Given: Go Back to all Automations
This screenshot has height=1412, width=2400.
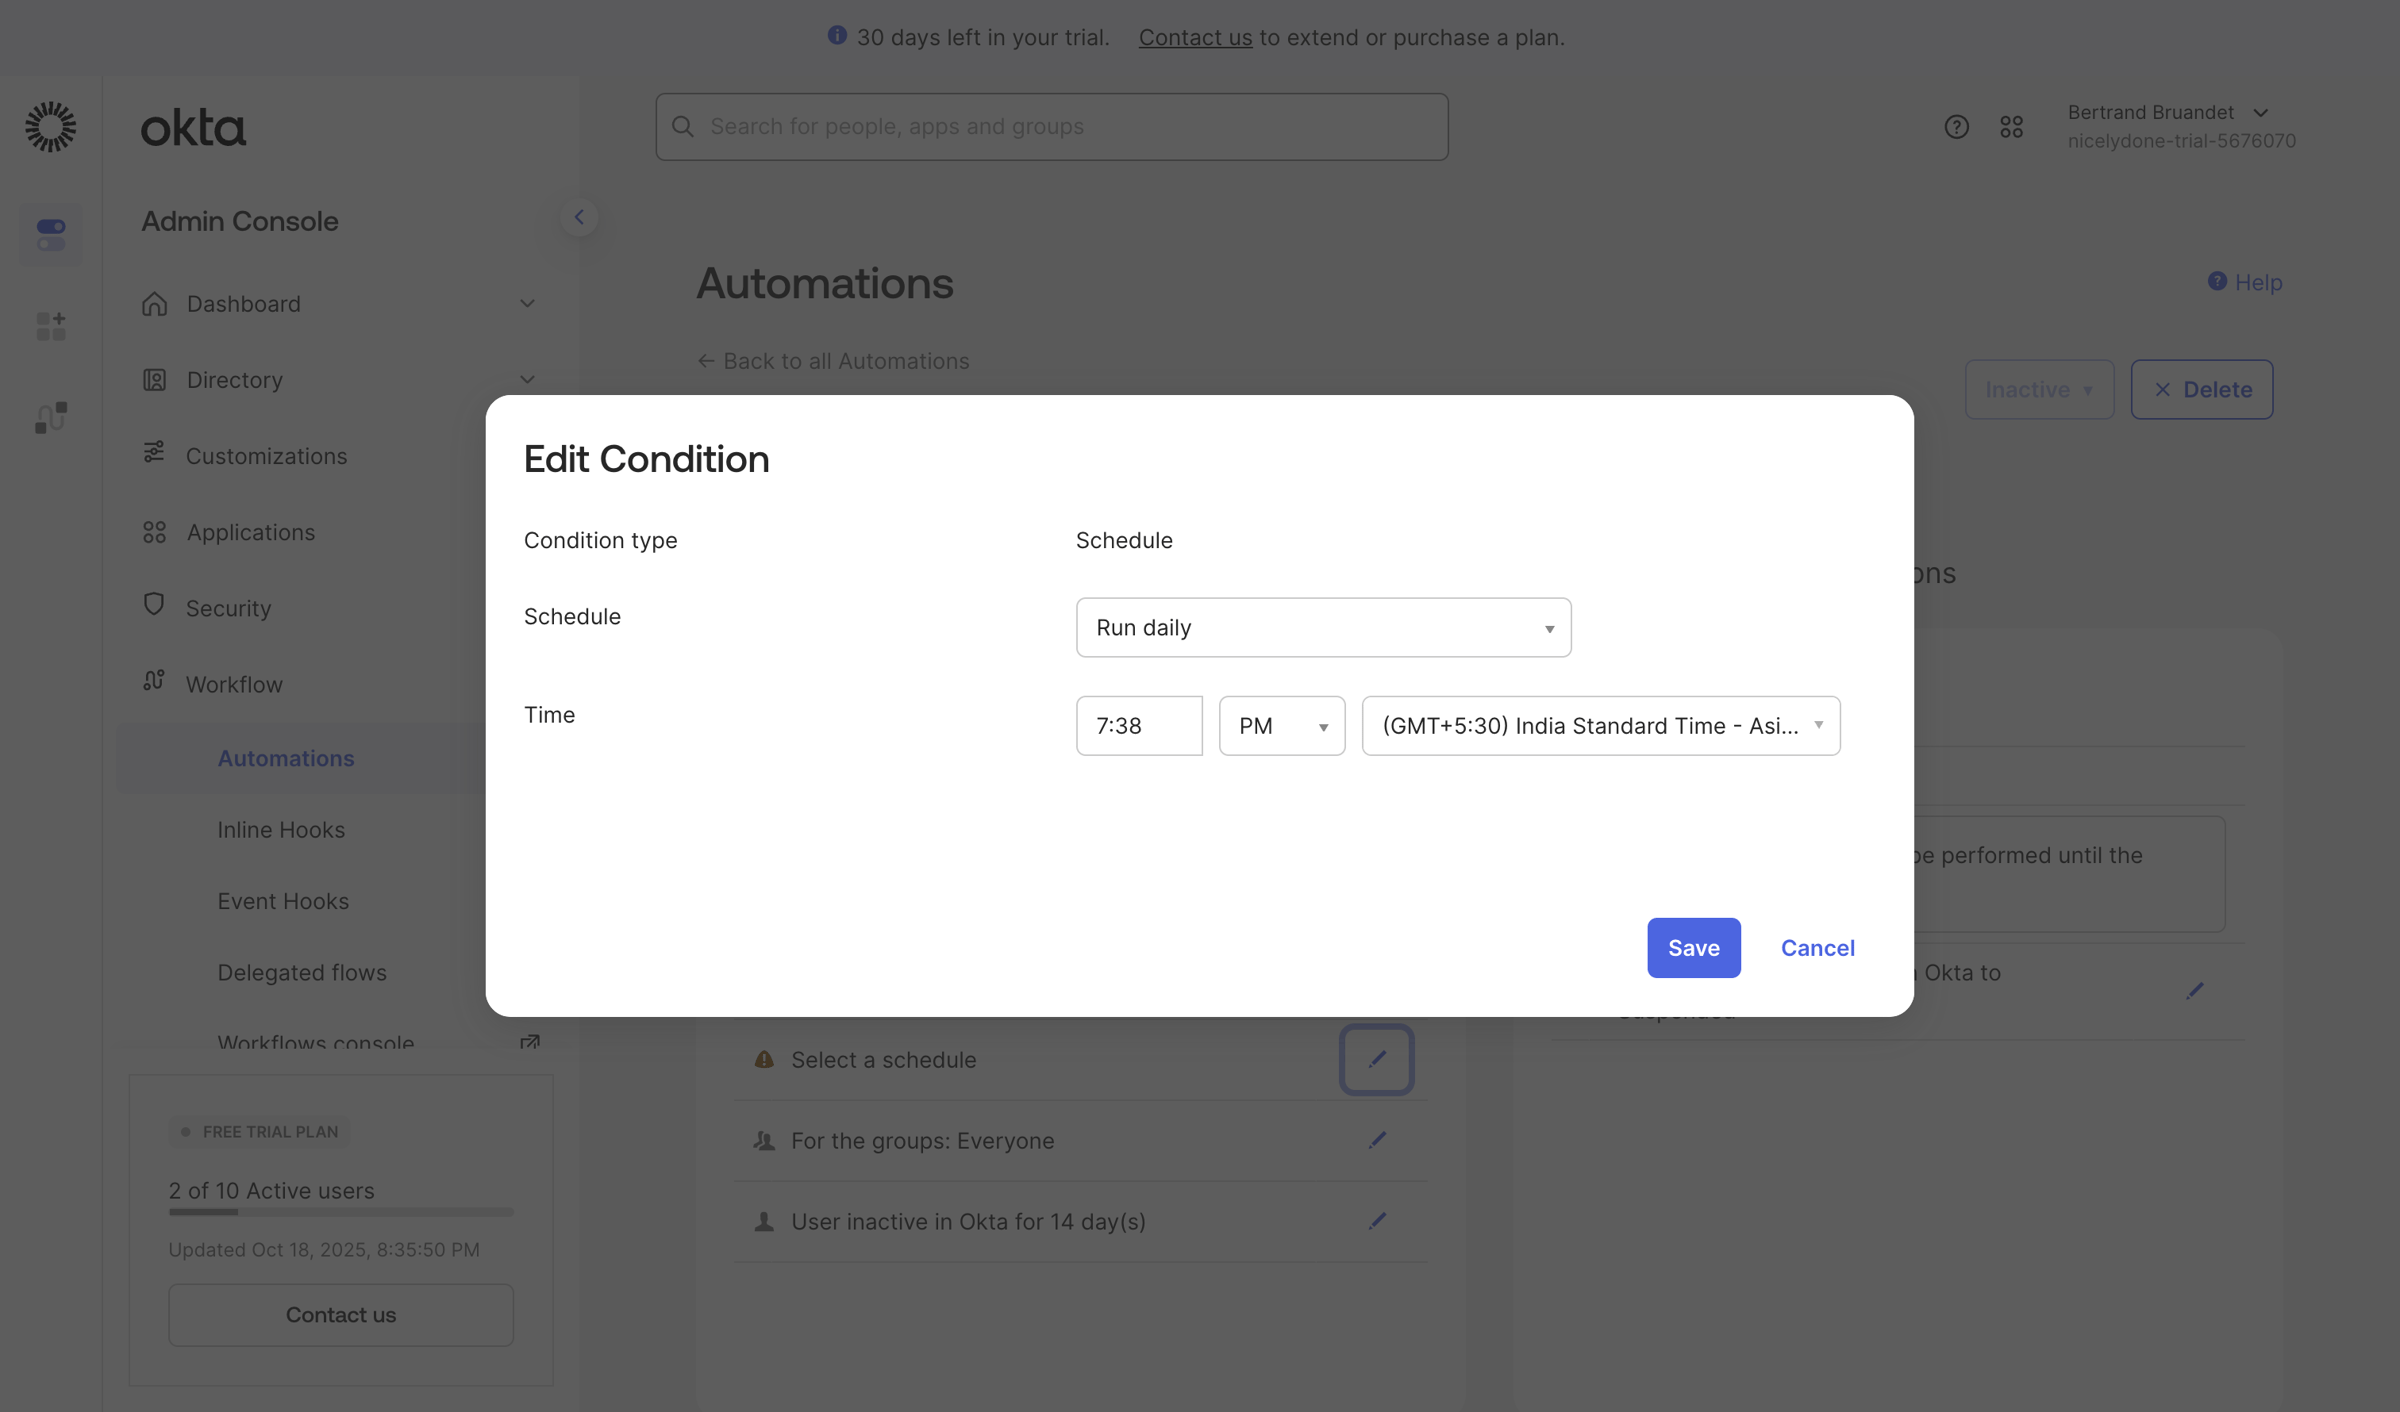Looking at the screenshot, I should 833,361.
